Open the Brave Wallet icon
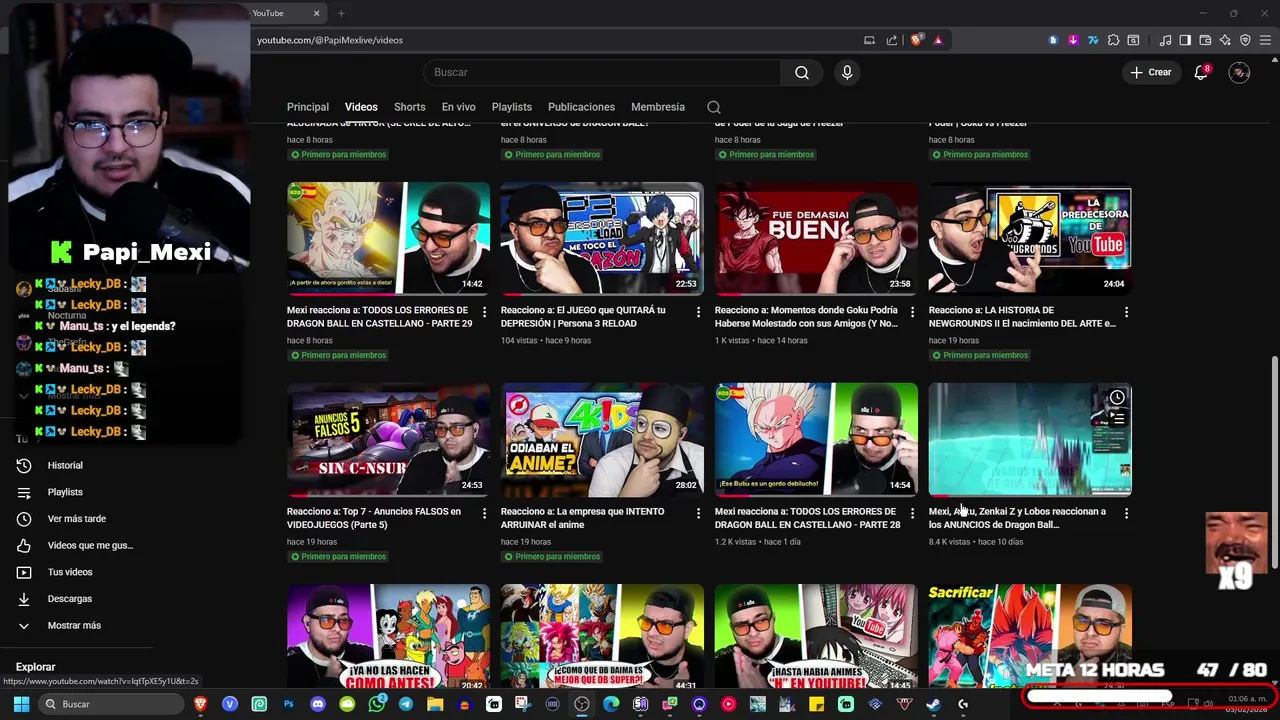 coord(1205,40)
